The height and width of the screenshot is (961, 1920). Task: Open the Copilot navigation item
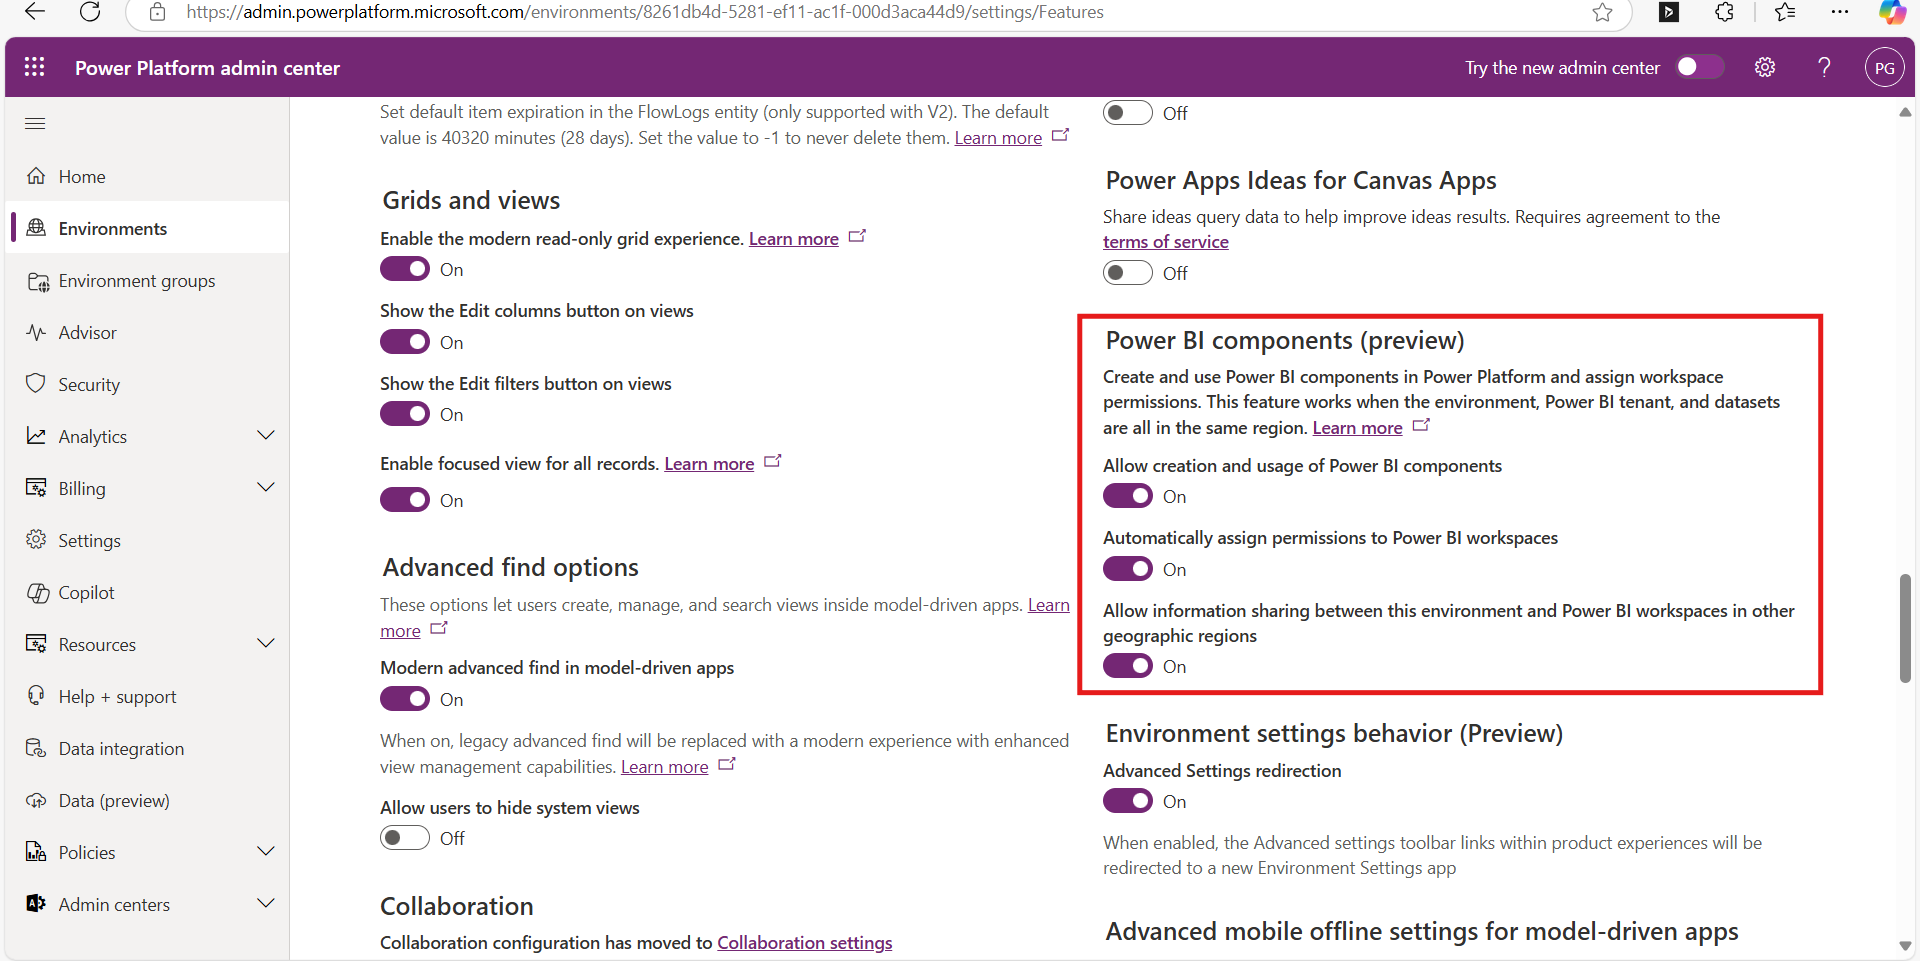(86, 593)
